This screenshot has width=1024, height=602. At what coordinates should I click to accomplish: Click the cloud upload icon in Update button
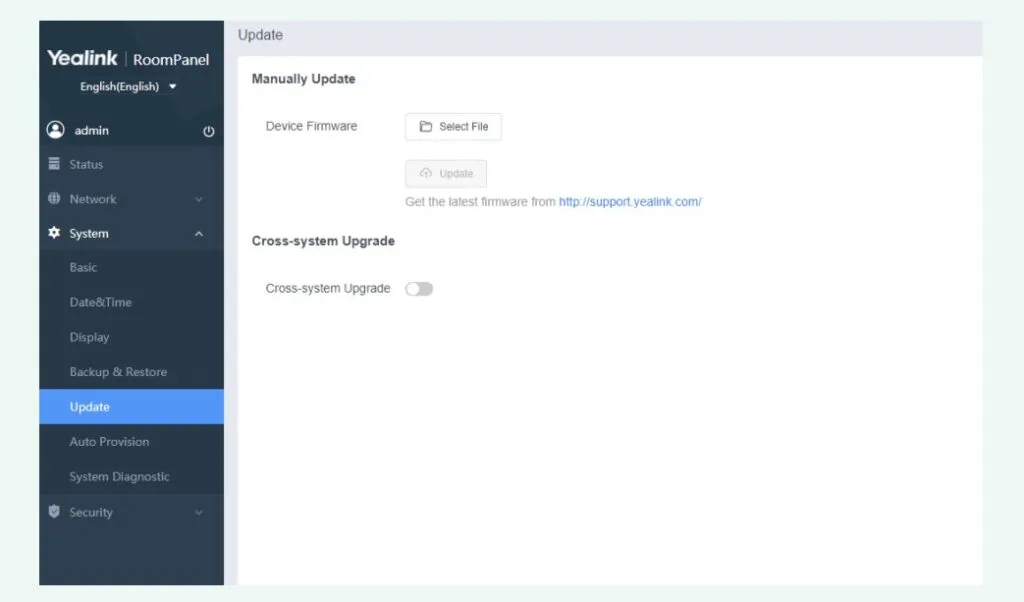426,174
